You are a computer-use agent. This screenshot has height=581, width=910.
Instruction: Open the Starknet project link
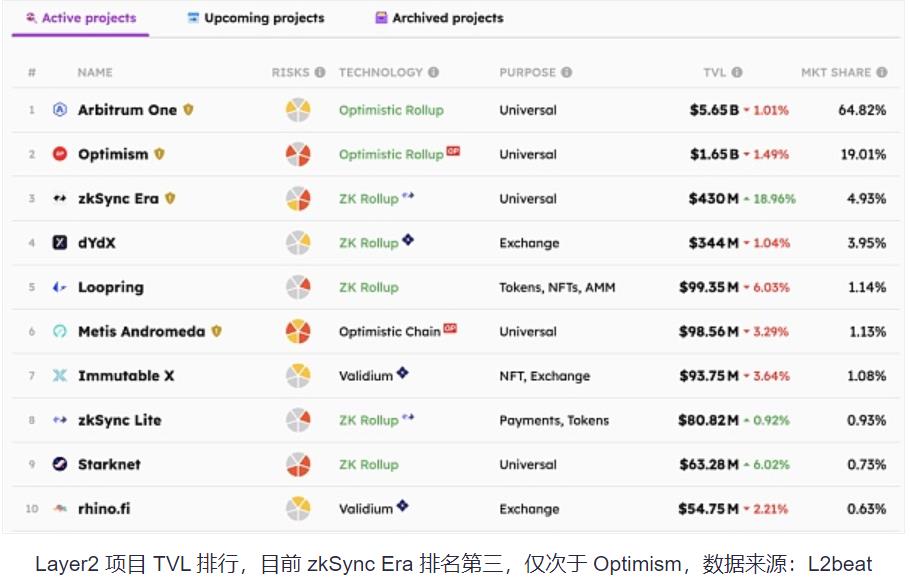coord(109,464)
